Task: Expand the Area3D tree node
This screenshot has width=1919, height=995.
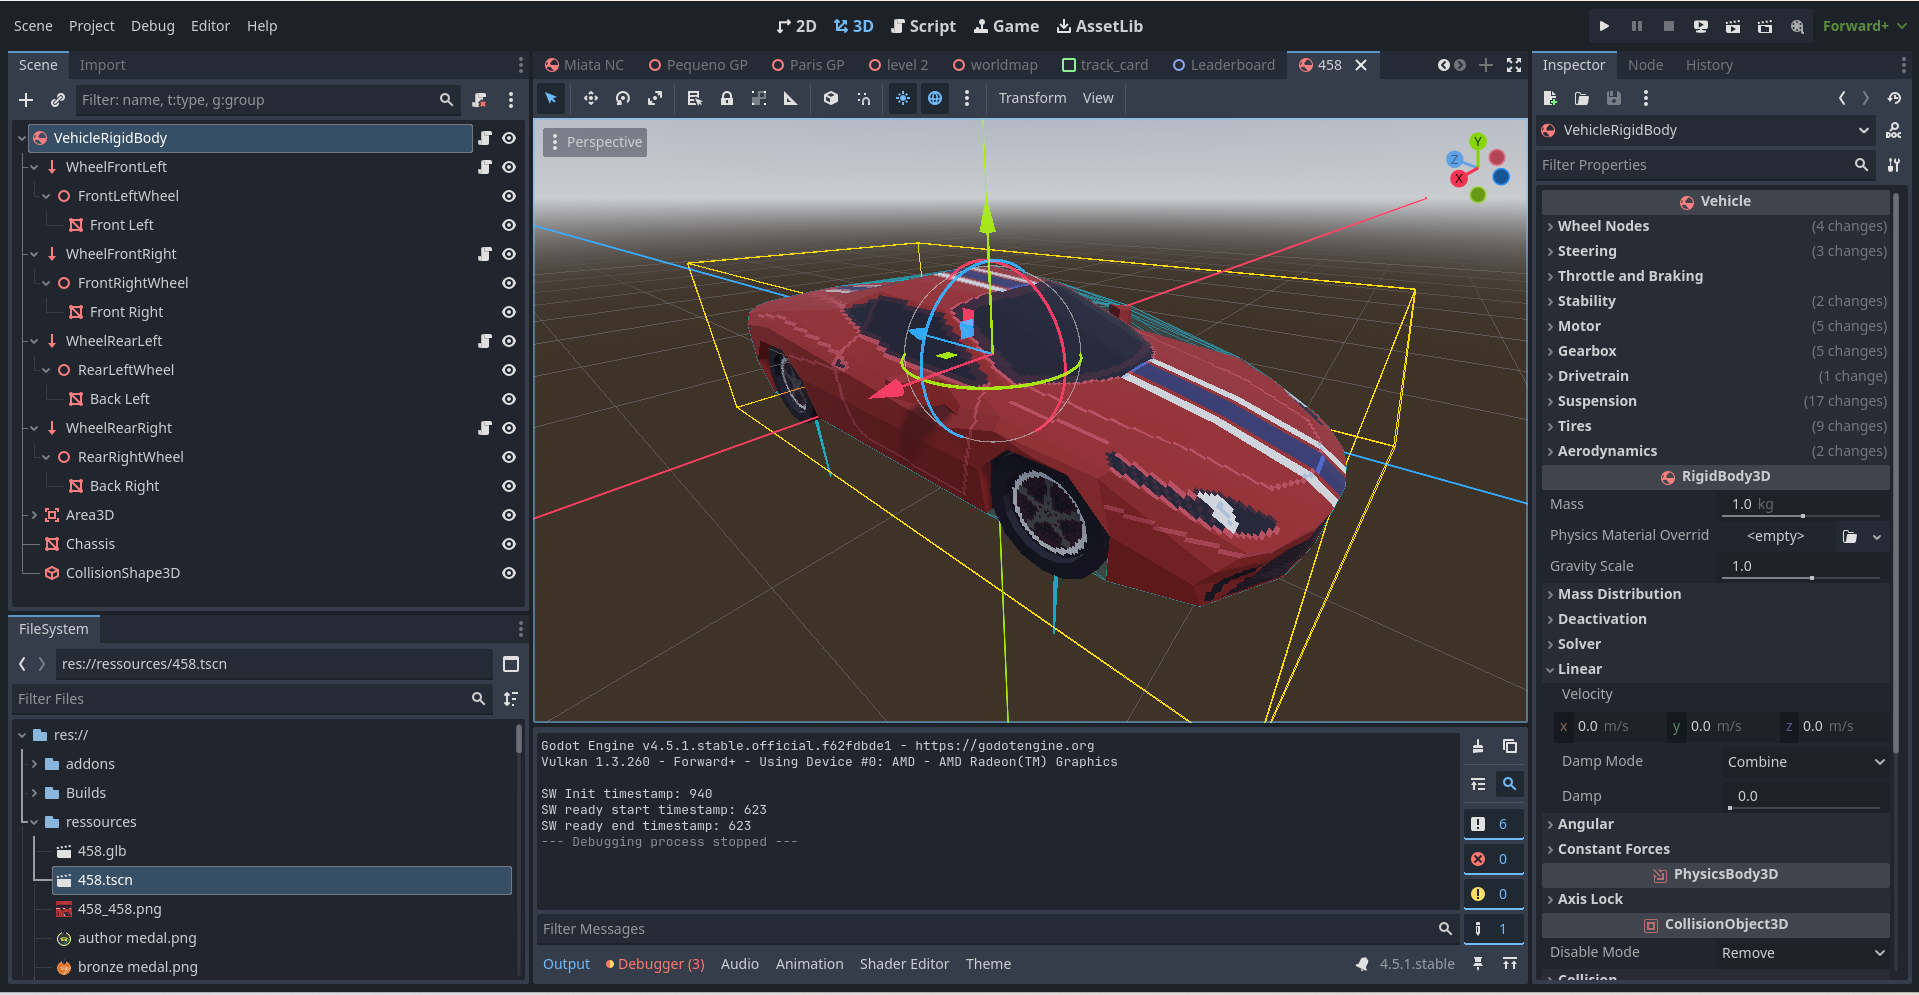Action: click(x=34, y=515)
